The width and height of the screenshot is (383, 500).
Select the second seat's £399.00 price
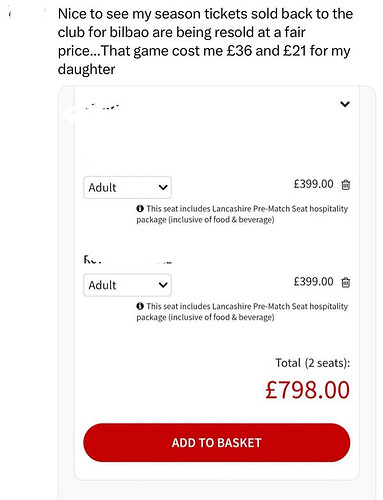(313, 282)
